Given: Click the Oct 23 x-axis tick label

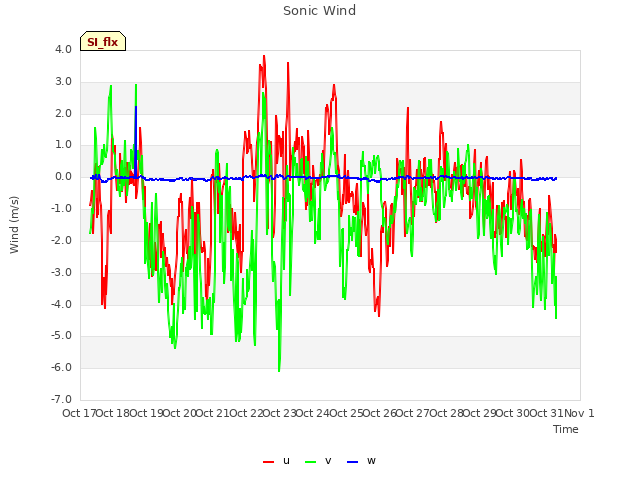Looking at the screenshot, I should pyautogui.click(x=279, y=413).
